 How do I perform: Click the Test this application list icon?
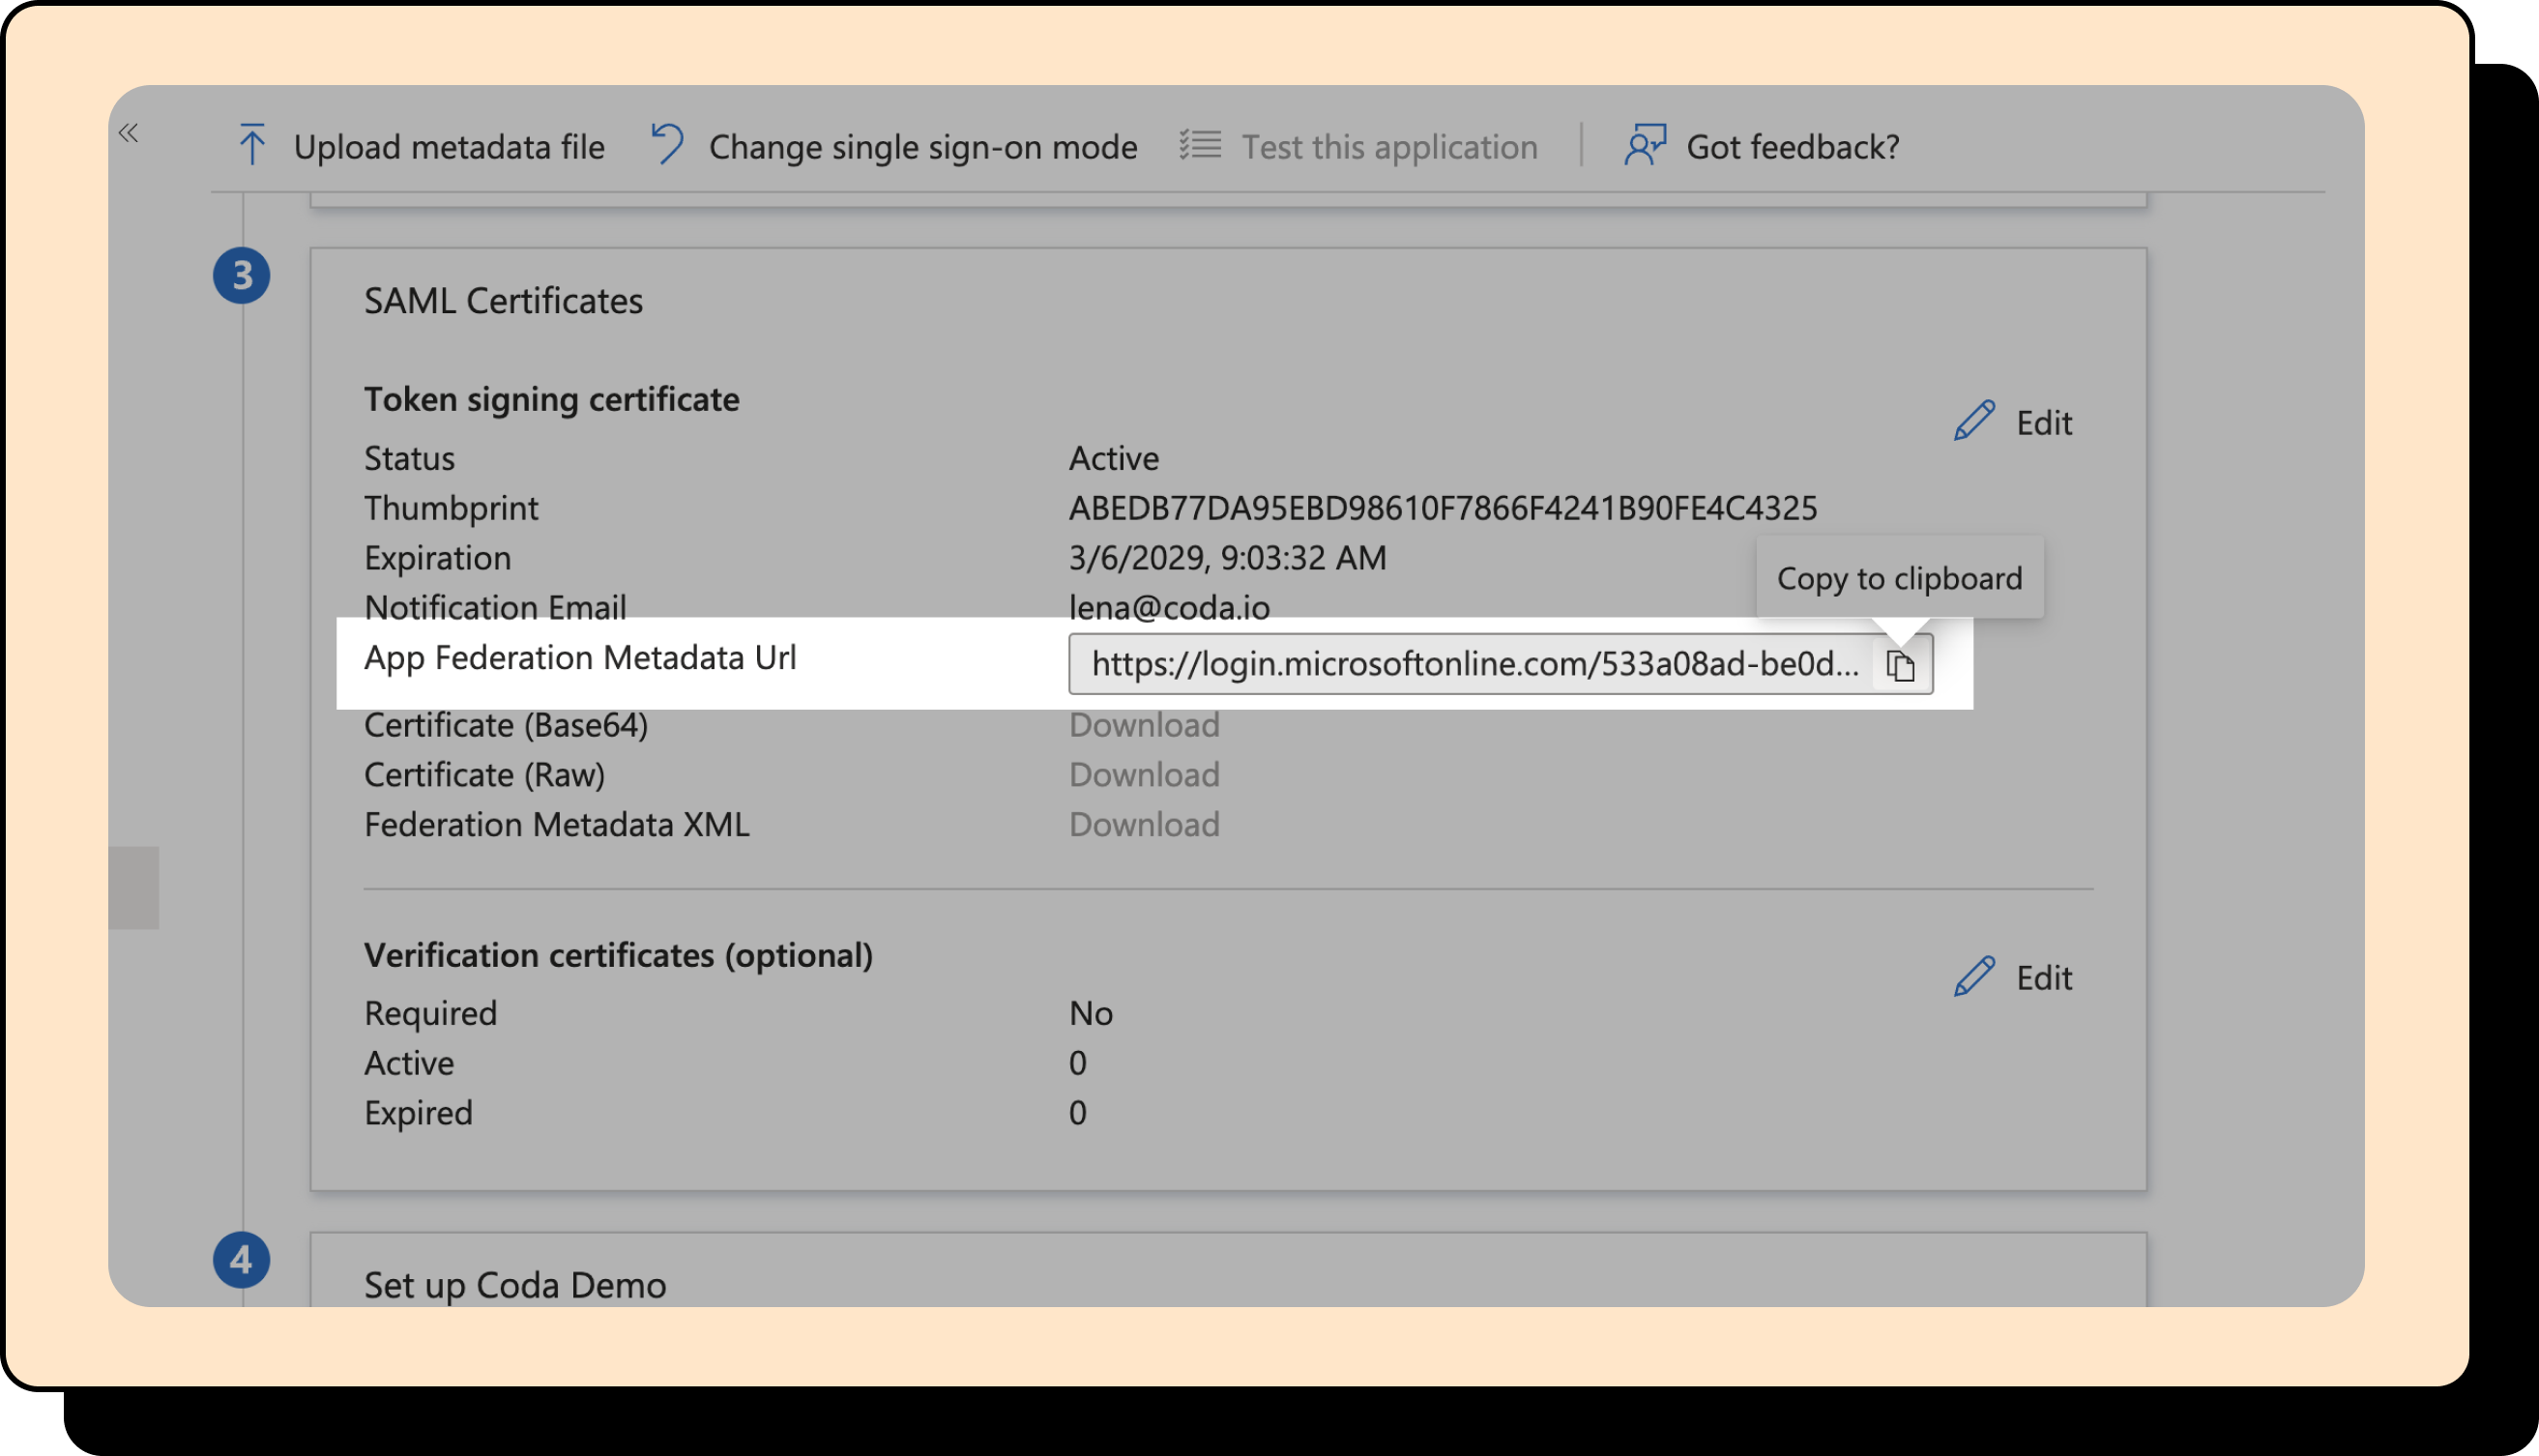coord(1199,145)
